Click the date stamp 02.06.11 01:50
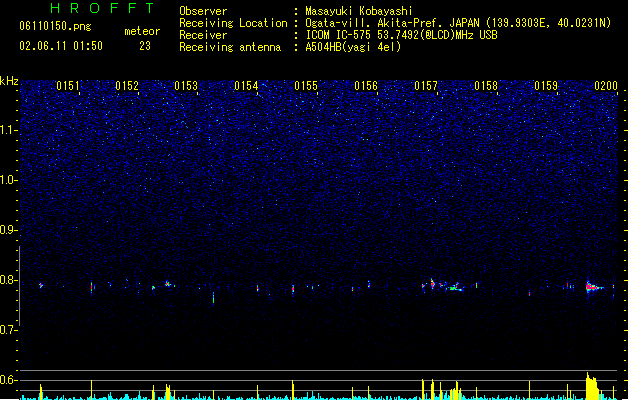 click(61, 46)
